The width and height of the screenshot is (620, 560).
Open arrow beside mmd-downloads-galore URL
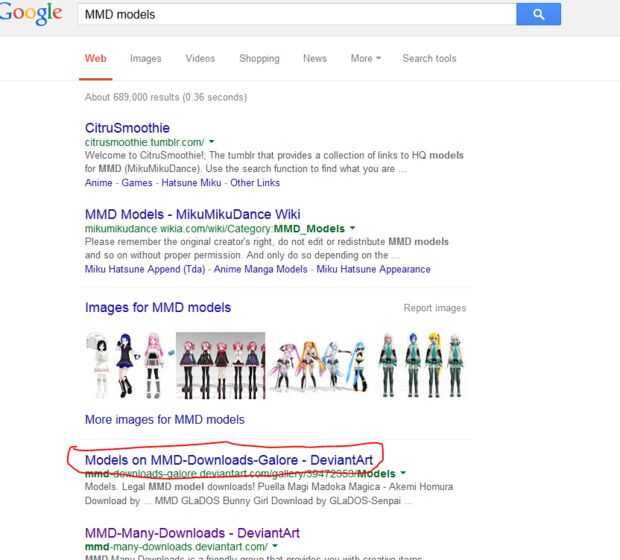[x=403, y=473]
